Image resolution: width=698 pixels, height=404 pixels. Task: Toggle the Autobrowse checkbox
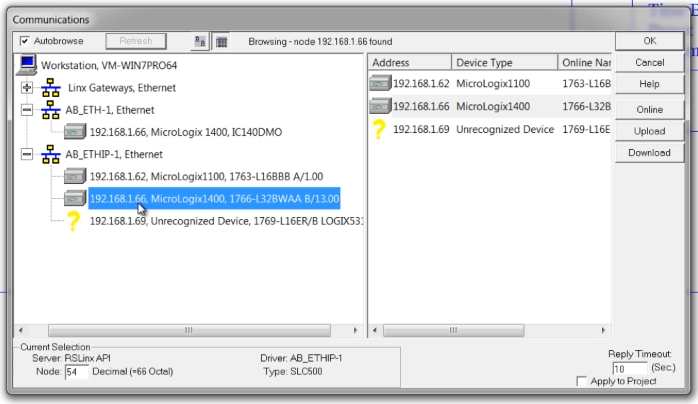(x=24, y=41)
